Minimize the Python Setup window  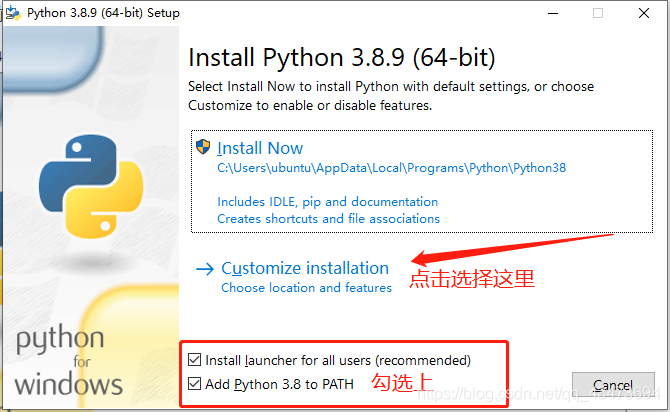[x=553, y=13]
